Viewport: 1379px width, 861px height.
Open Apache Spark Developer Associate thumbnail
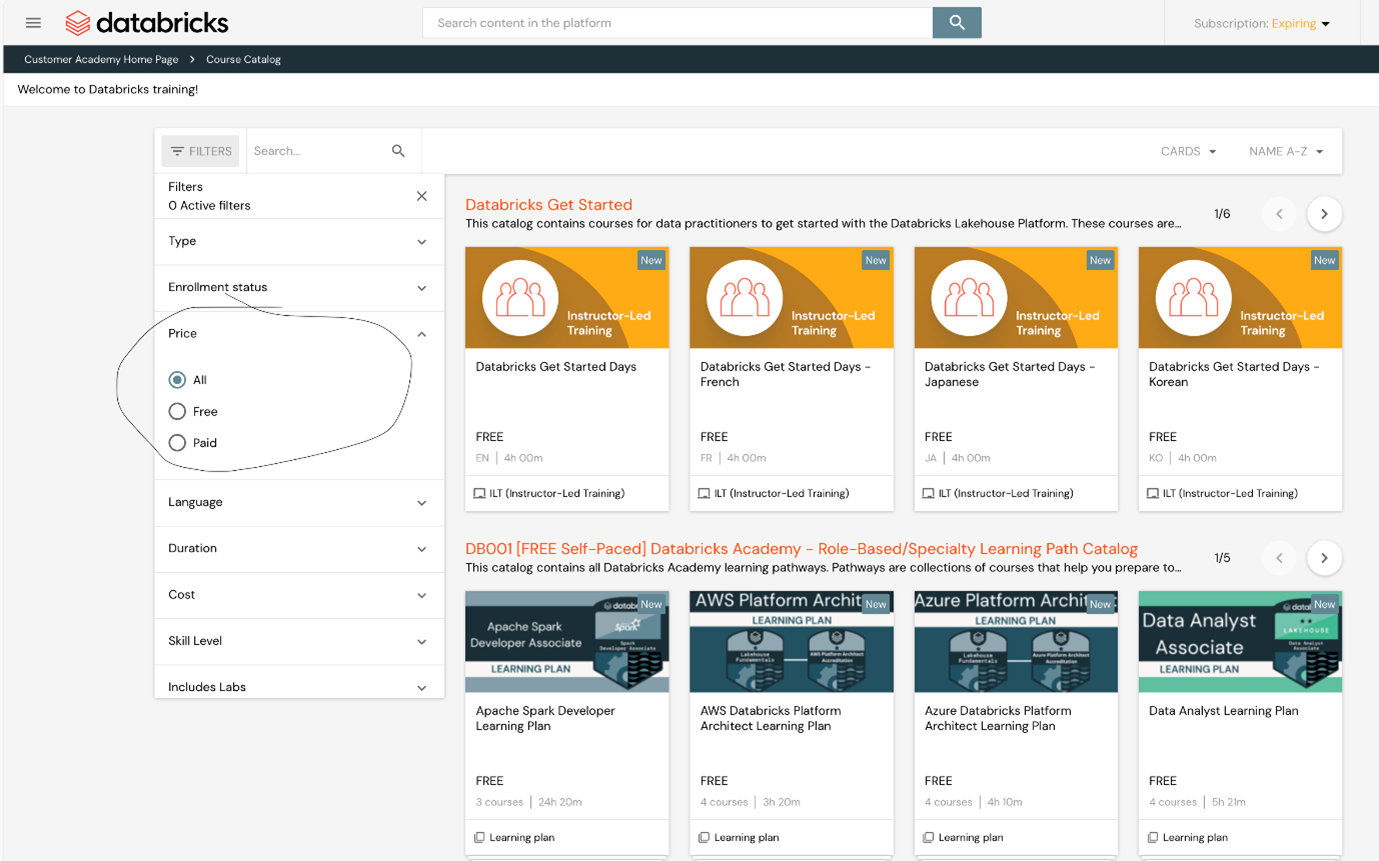[567, 642]
